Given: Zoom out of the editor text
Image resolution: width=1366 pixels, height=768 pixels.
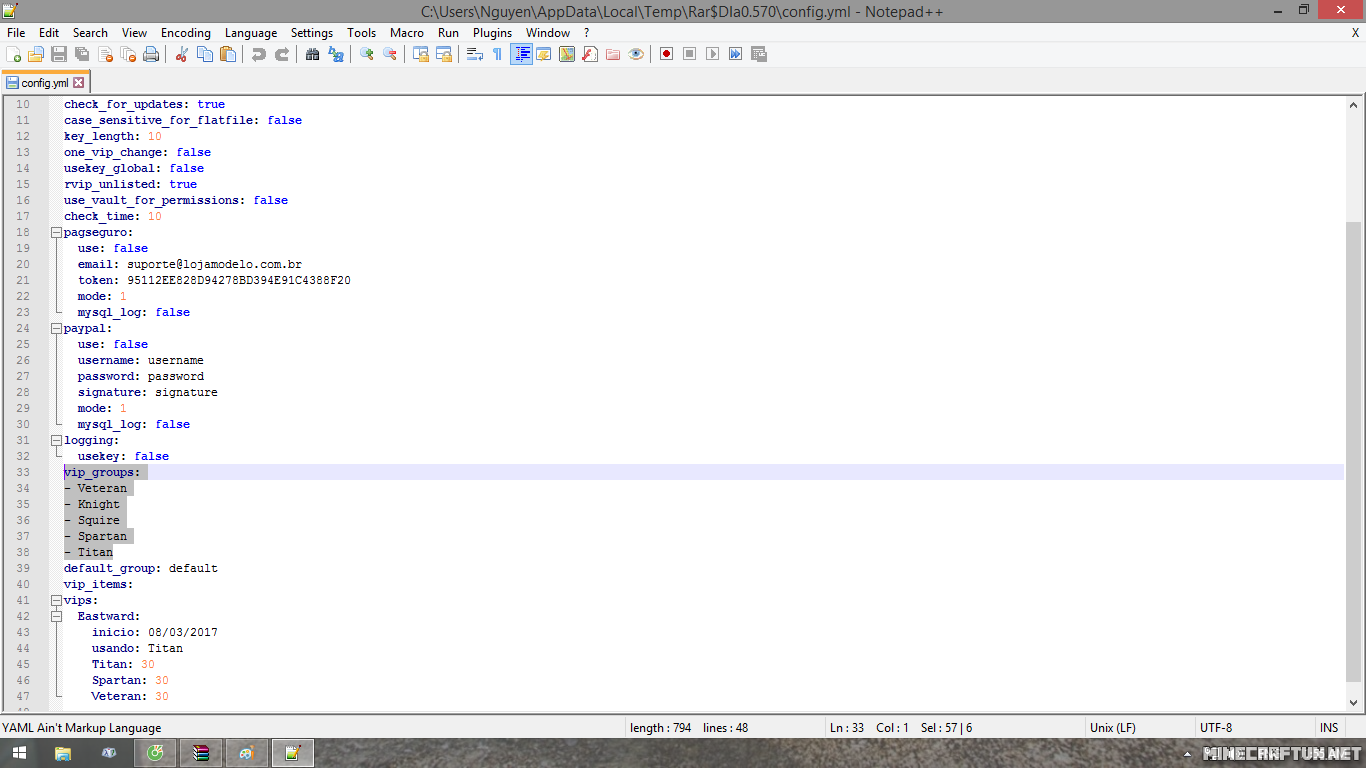Looking at the screenshot, I should [x=390, y=54].
